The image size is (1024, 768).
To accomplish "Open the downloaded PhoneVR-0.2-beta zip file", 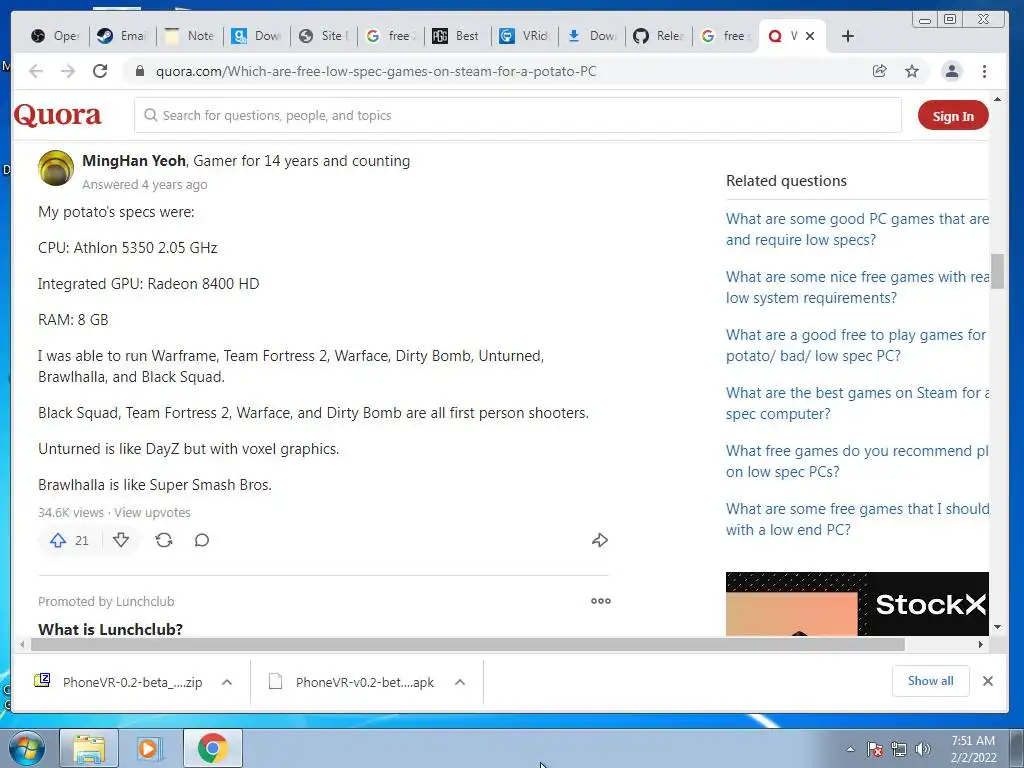I will coord(119,682).
